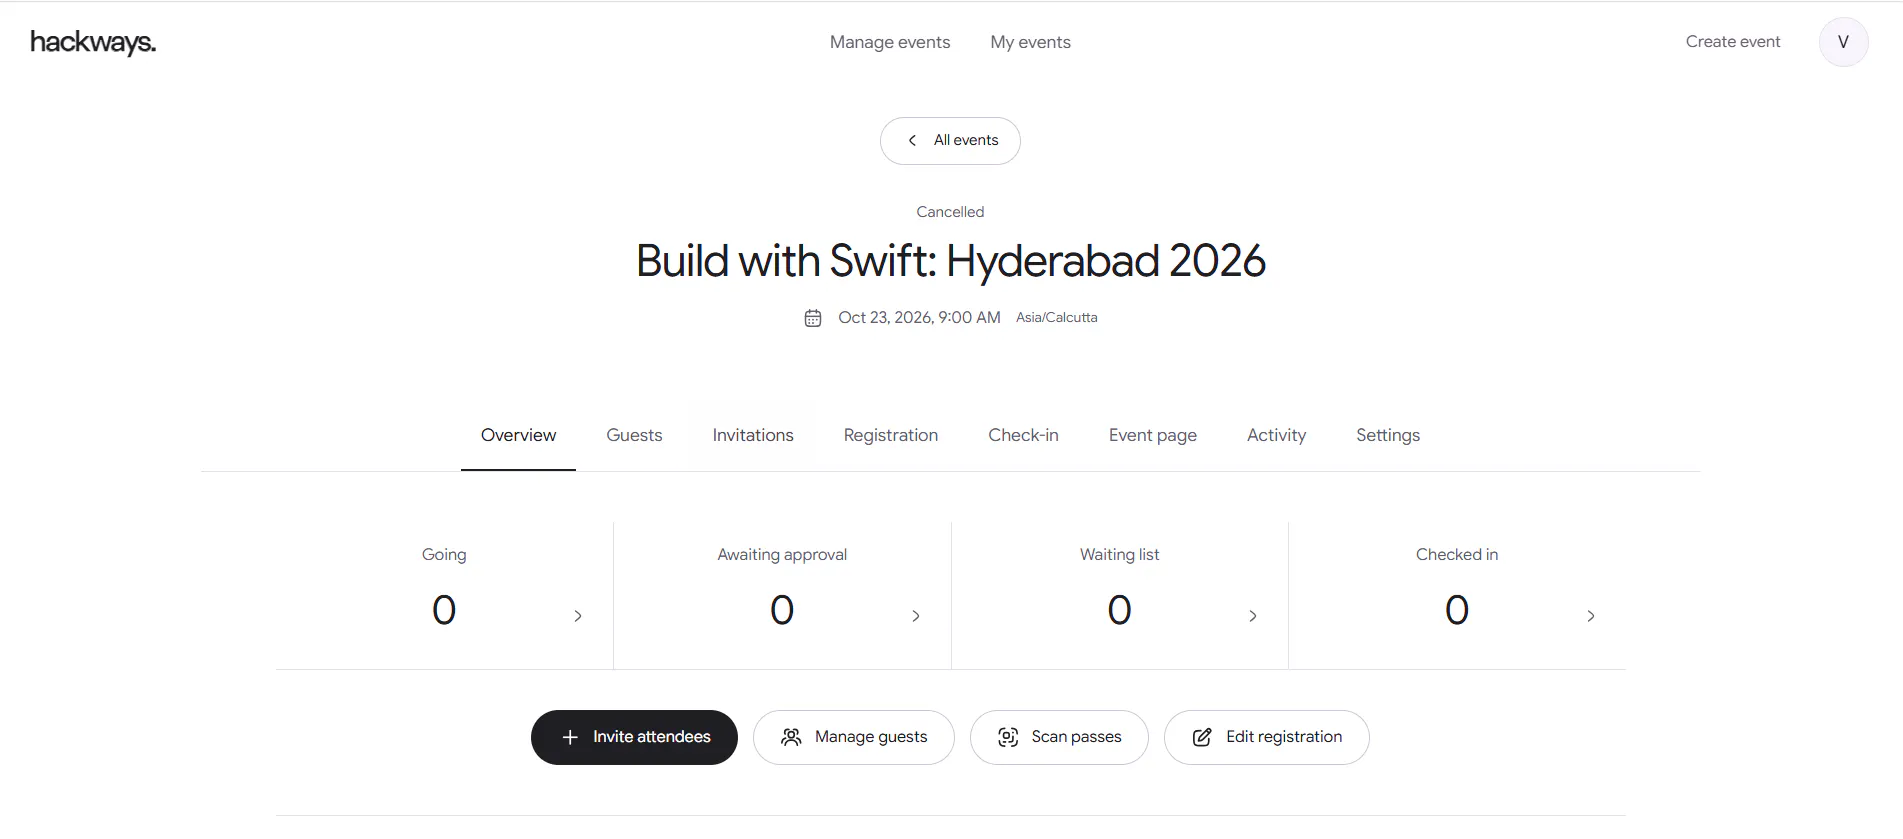This screenshot has width=1903, height=839.
Task: Click the Cancelled status label
Action: tap(950, 212)
